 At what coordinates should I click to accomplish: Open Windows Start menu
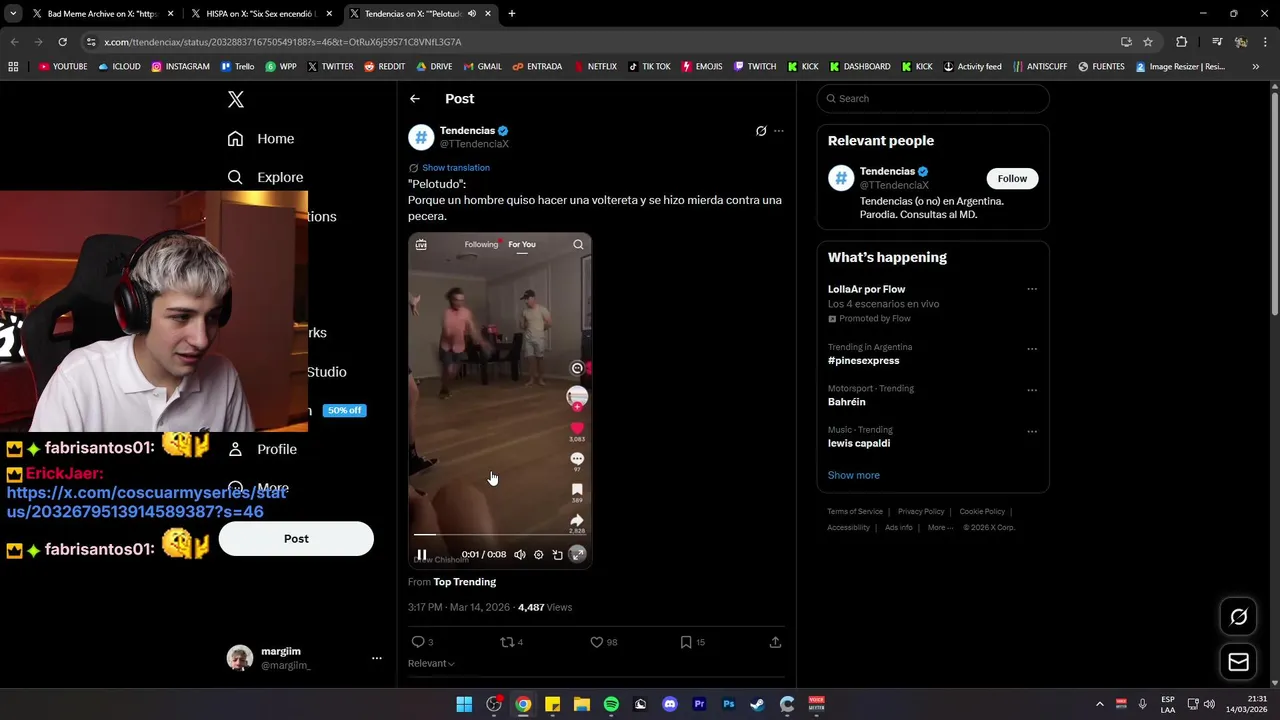pos(464,705)
